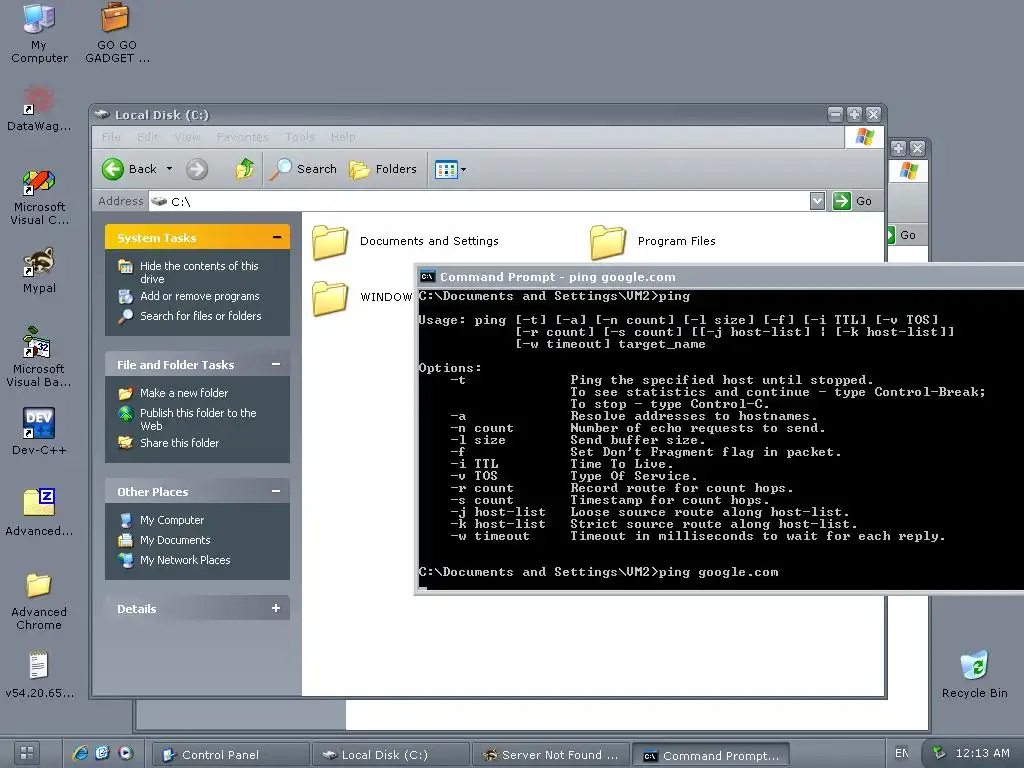
Task: Click Share this folder
Action: click(179, 443)
